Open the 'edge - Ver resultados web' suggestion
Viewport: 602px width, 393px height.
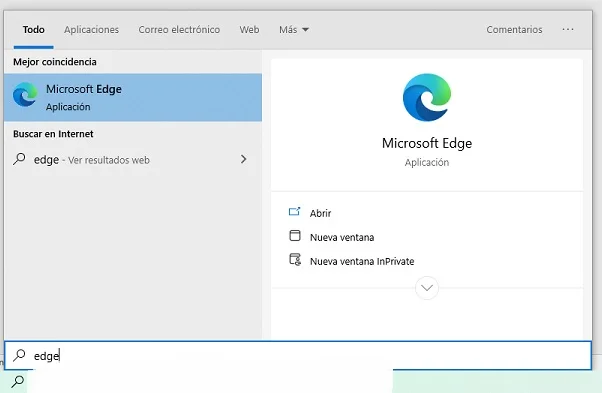click(x=133, y=159)
